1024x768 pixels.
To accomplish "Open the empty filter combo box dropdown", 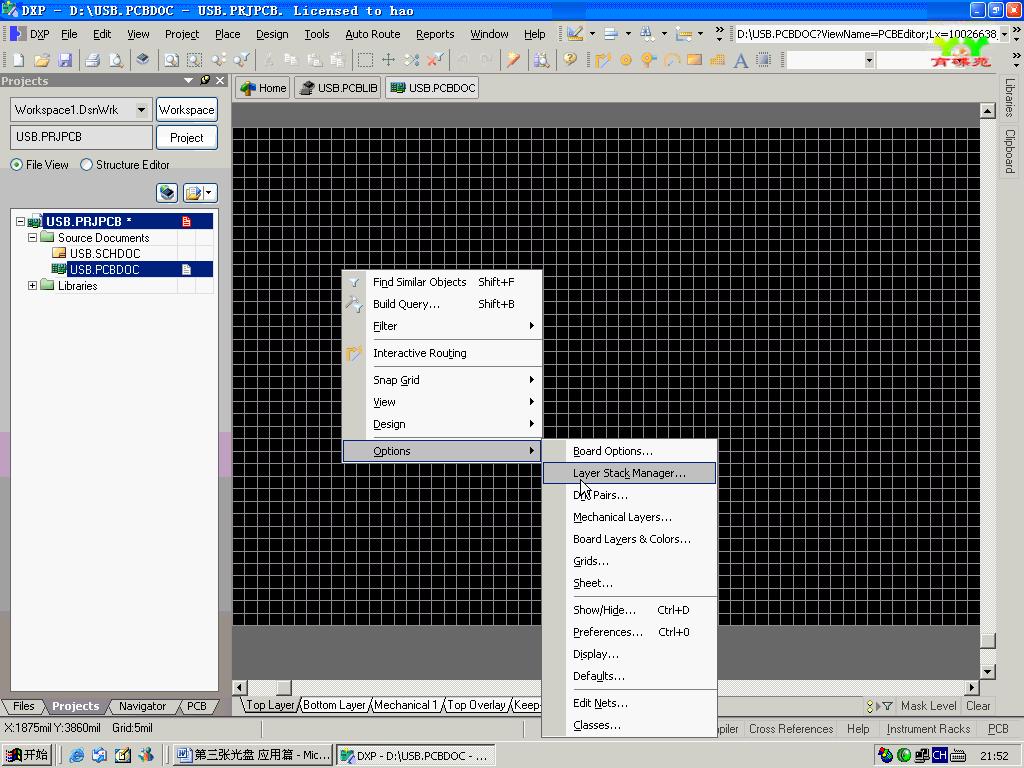I will 869,60.
